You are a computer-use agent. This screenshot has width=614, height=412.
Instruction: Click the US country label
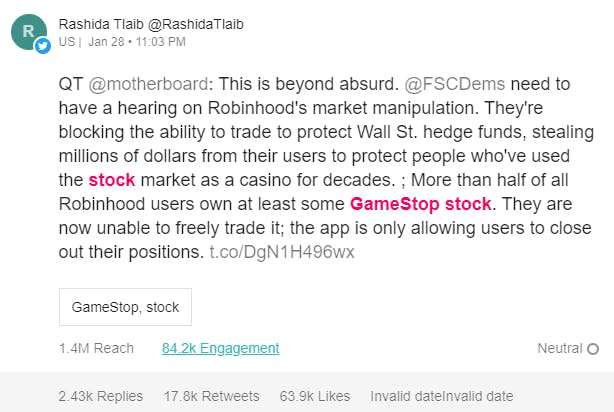(67, 42)
